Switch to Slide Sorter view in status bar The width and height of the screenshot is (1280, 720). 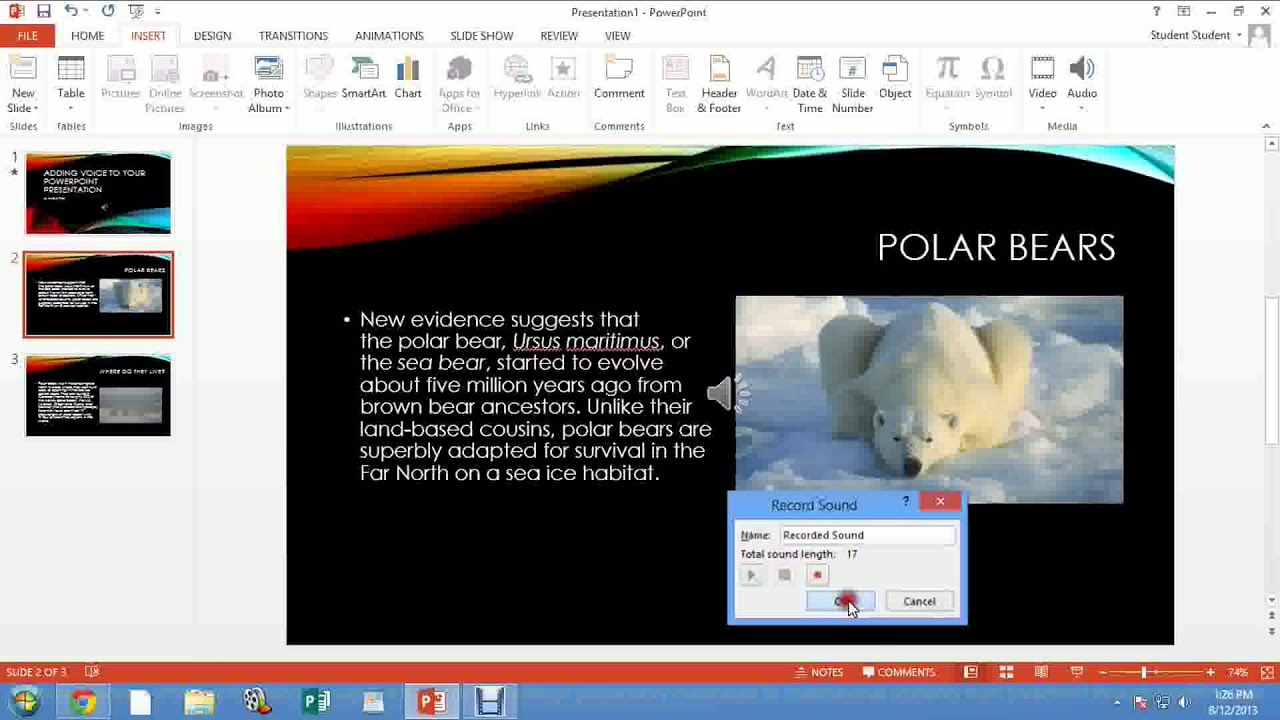pyautogui.click(x=1006, y=672)
